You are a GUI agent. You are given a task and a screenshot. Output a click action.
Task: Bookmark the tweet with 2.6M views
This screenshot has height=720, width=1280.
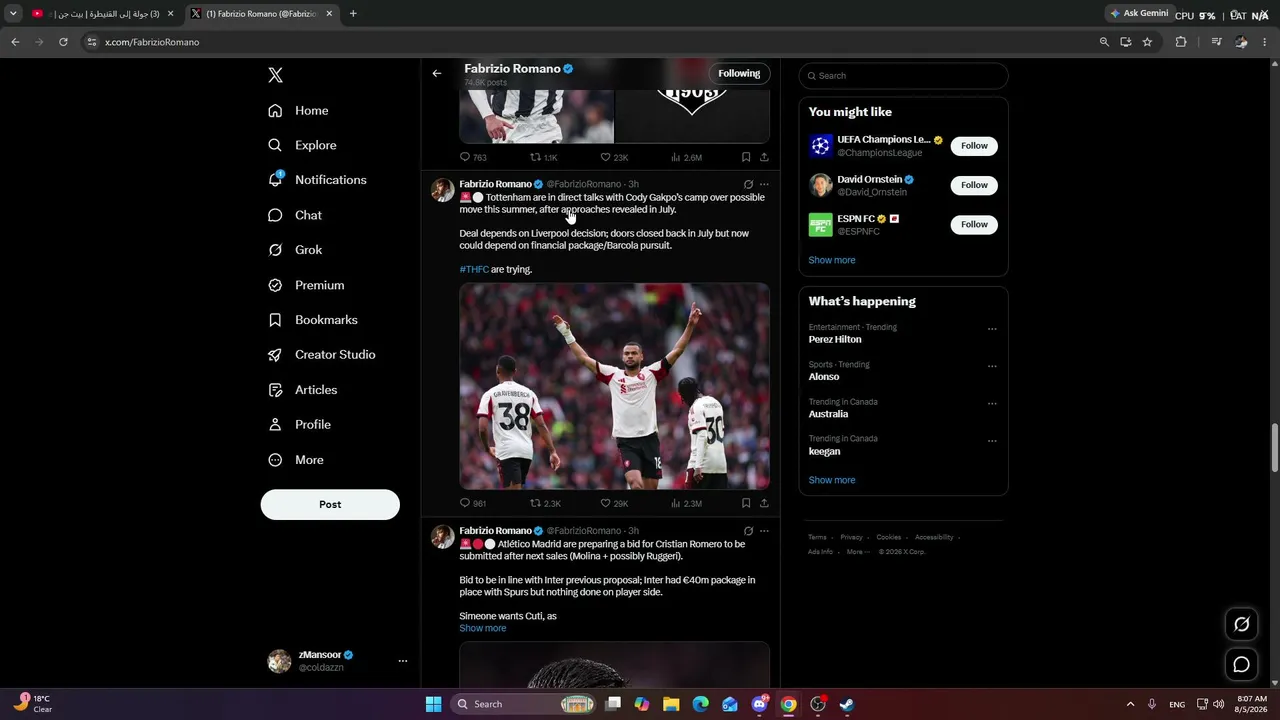746,157
